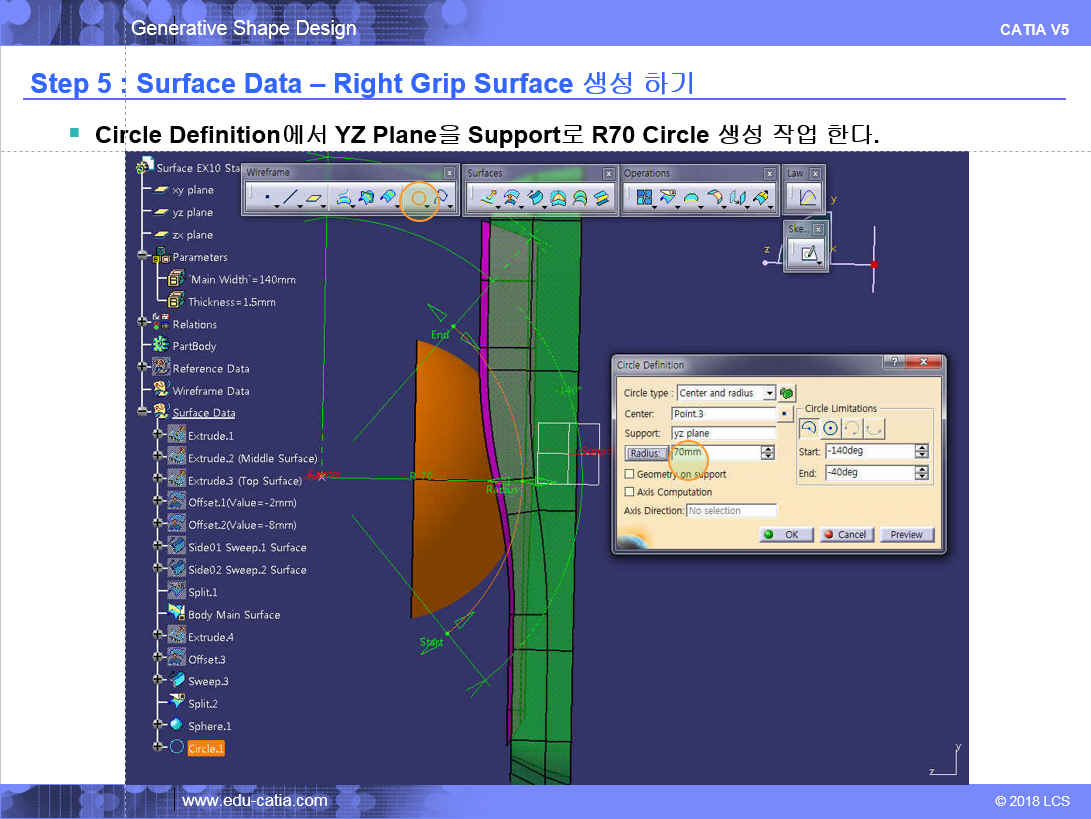Click OK in Circle Definition dialog
Image resolution: width=1091 pixels, height=819 pixels.
[786, 535]
